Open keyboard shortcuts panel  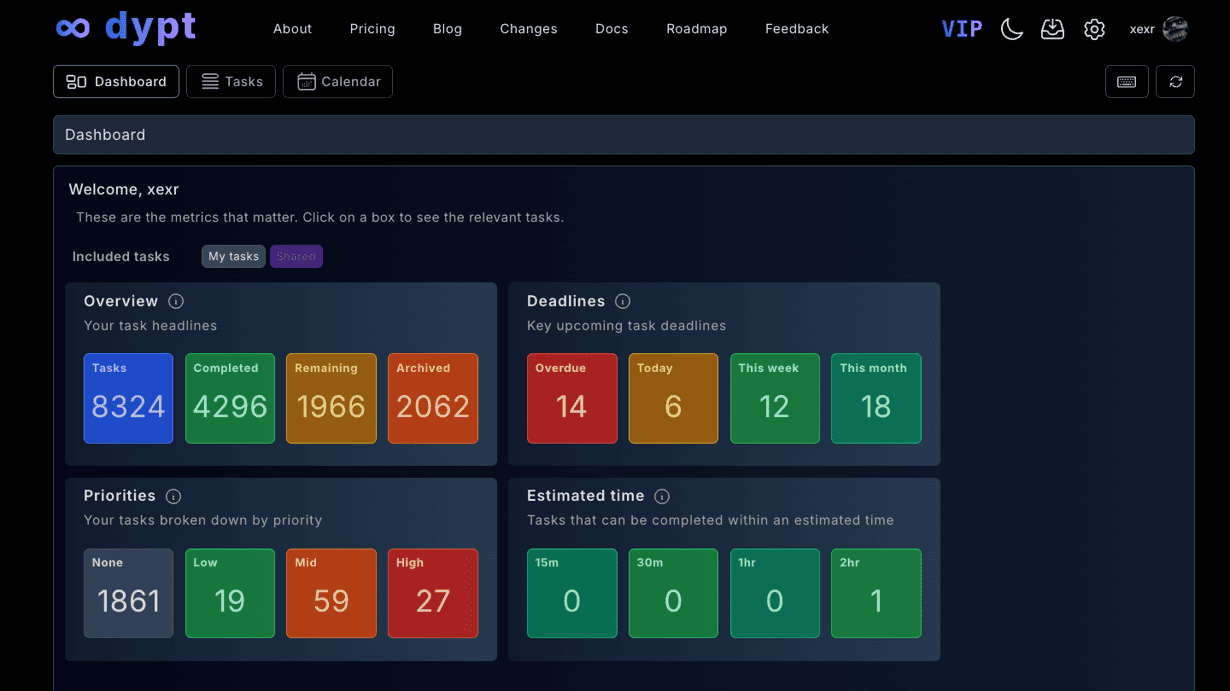click(1127, 81)
